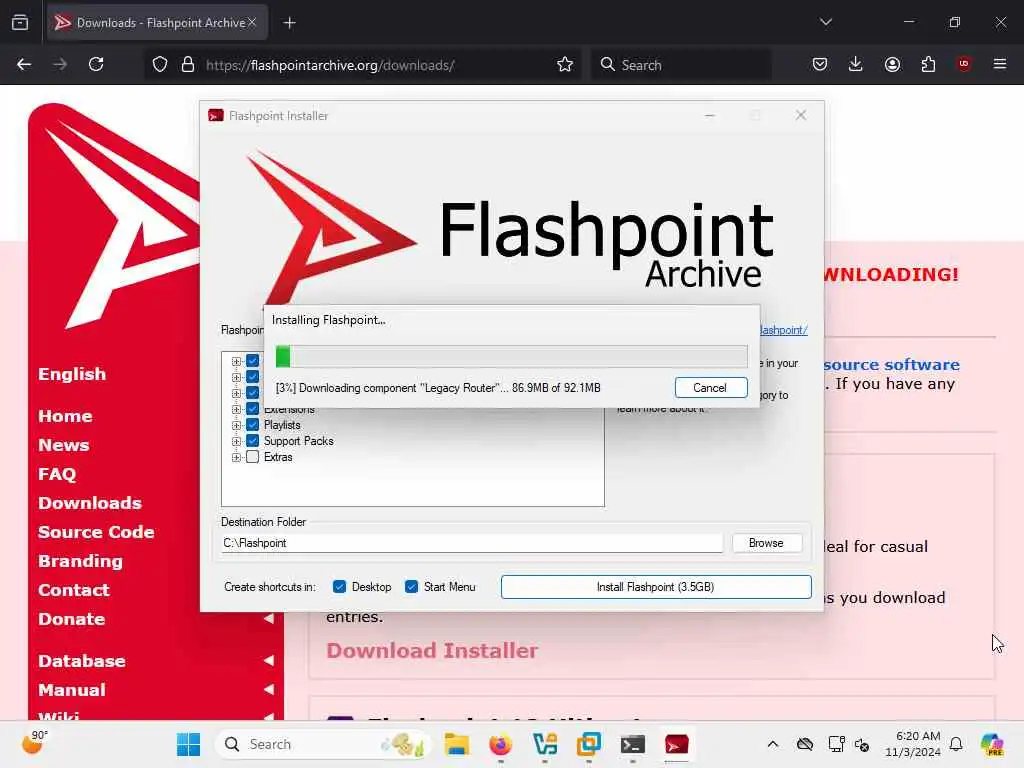Viewport: 1024px width, 768px height.
Task: Open the Firefox View icon
Action: click(20, 22)
